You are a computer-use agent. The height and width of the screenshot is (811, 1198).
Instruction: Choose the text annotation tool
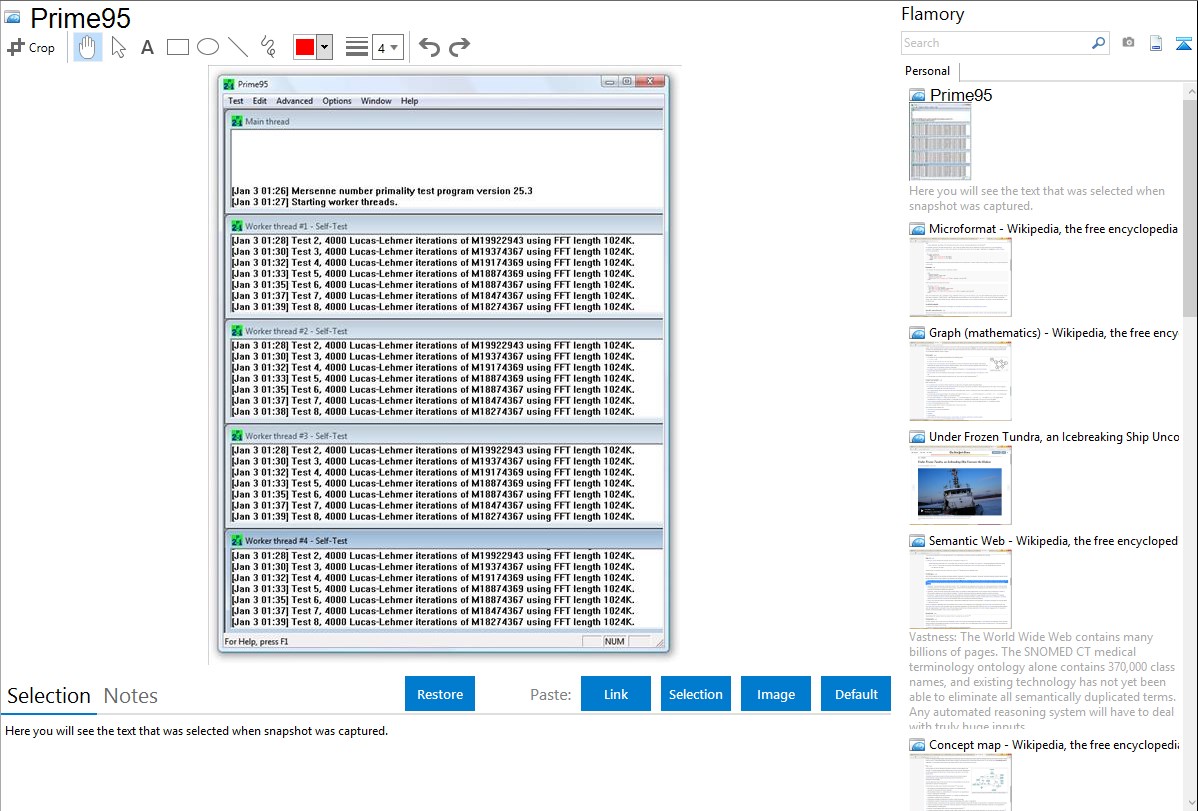(x=147, y=47)
